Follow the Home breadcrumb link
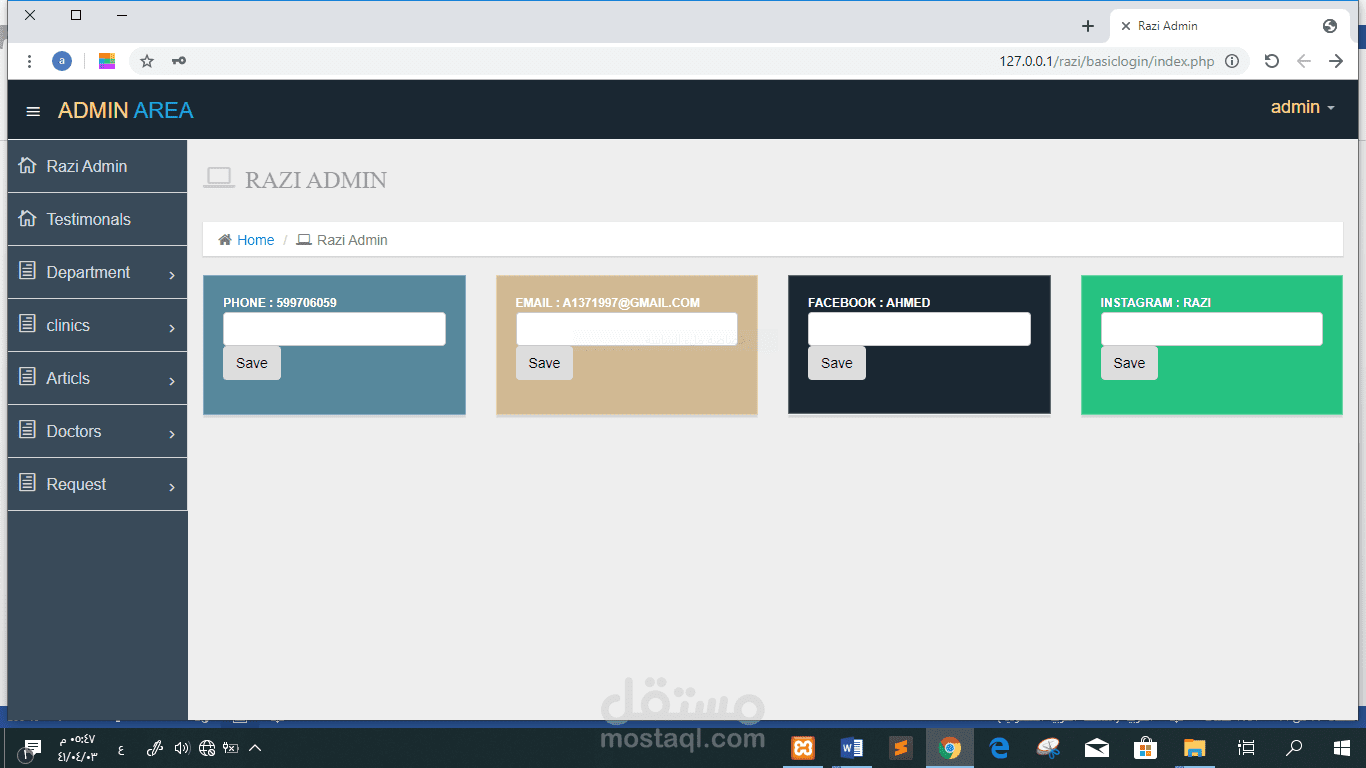 coord(255,240)
